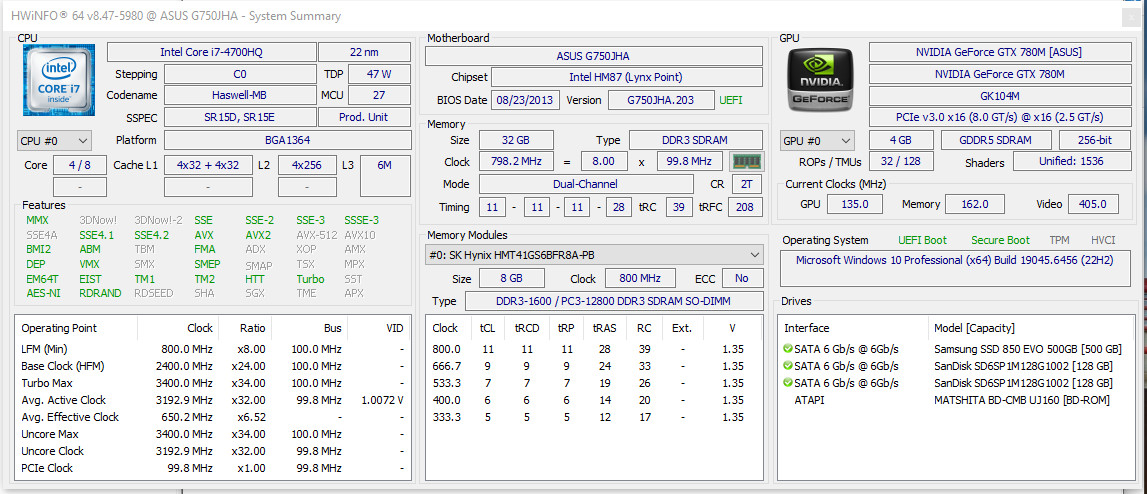1147x494 pixels.
Task: Click the Codename Haswell-MB field
Action: 240,95
